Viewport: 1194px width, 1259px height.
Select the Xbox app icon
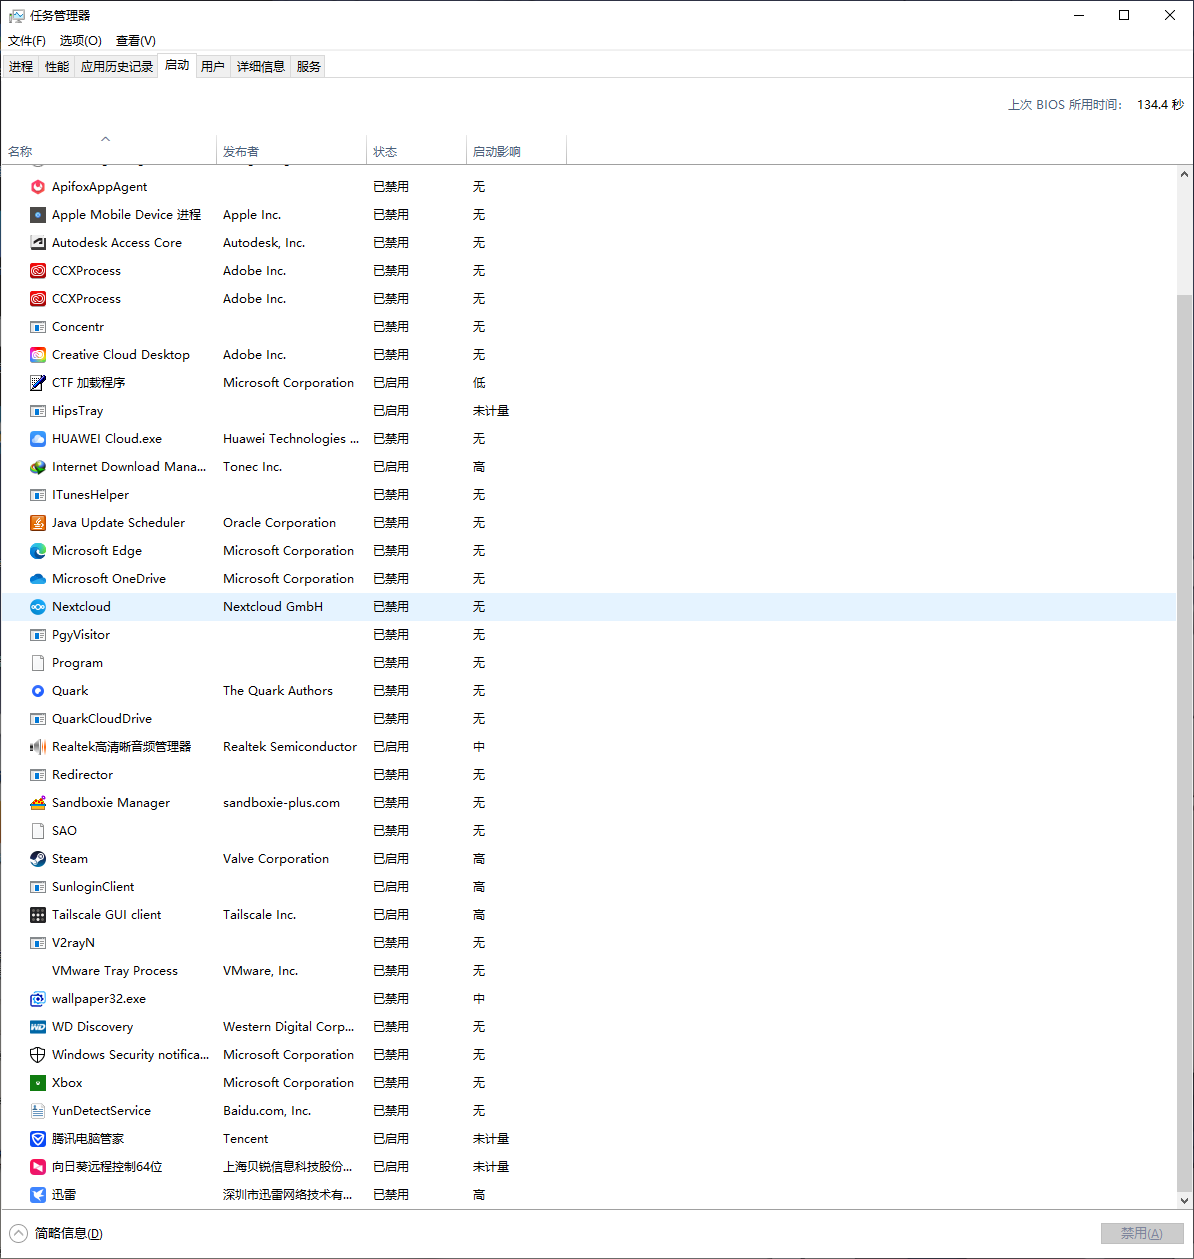coord(38,1083)
